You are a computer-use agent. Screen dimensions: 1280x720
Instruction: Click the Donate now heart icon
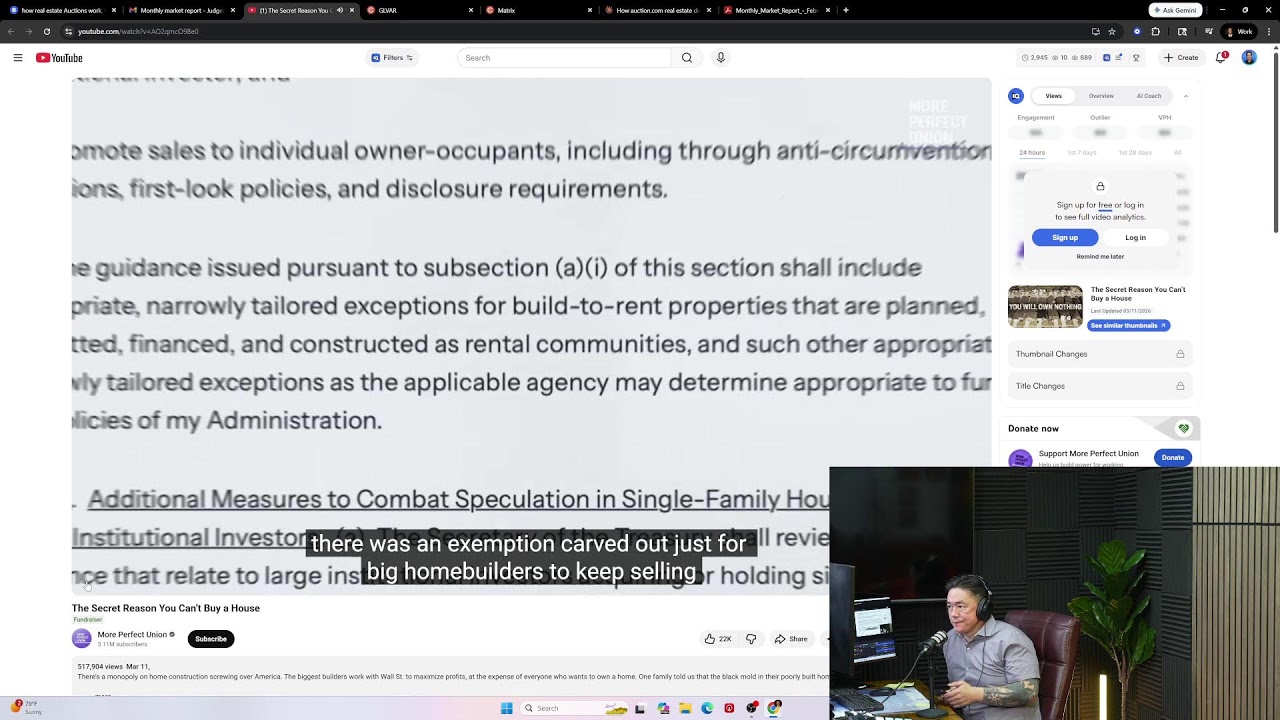coord(1183,428)
